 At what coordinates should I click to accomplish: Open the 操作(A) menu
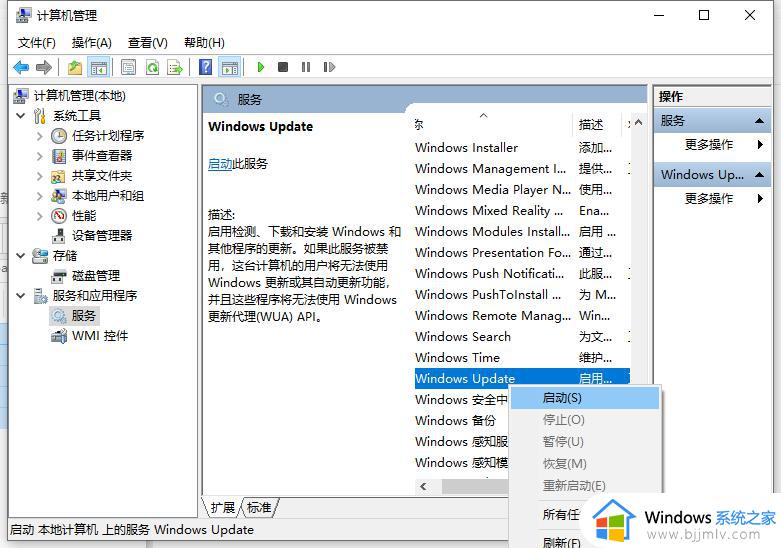[92, 42]
